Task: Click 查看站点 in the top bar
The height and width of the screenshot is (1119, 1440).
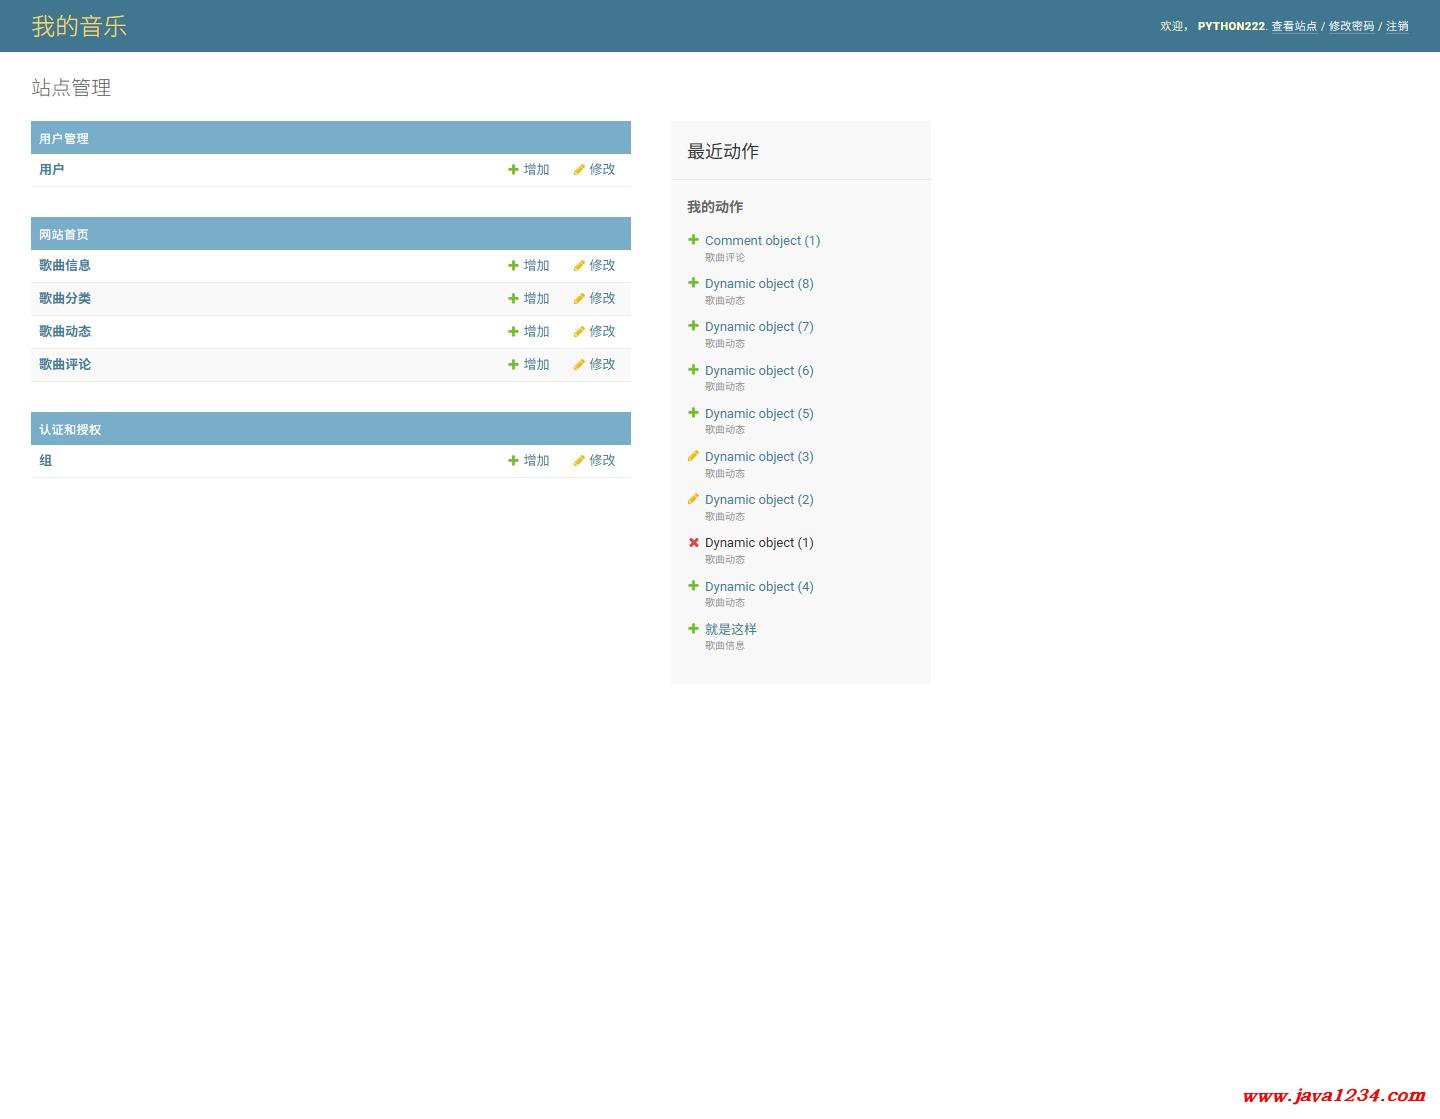Action: pyautogui.click(x=1294, y=26)
